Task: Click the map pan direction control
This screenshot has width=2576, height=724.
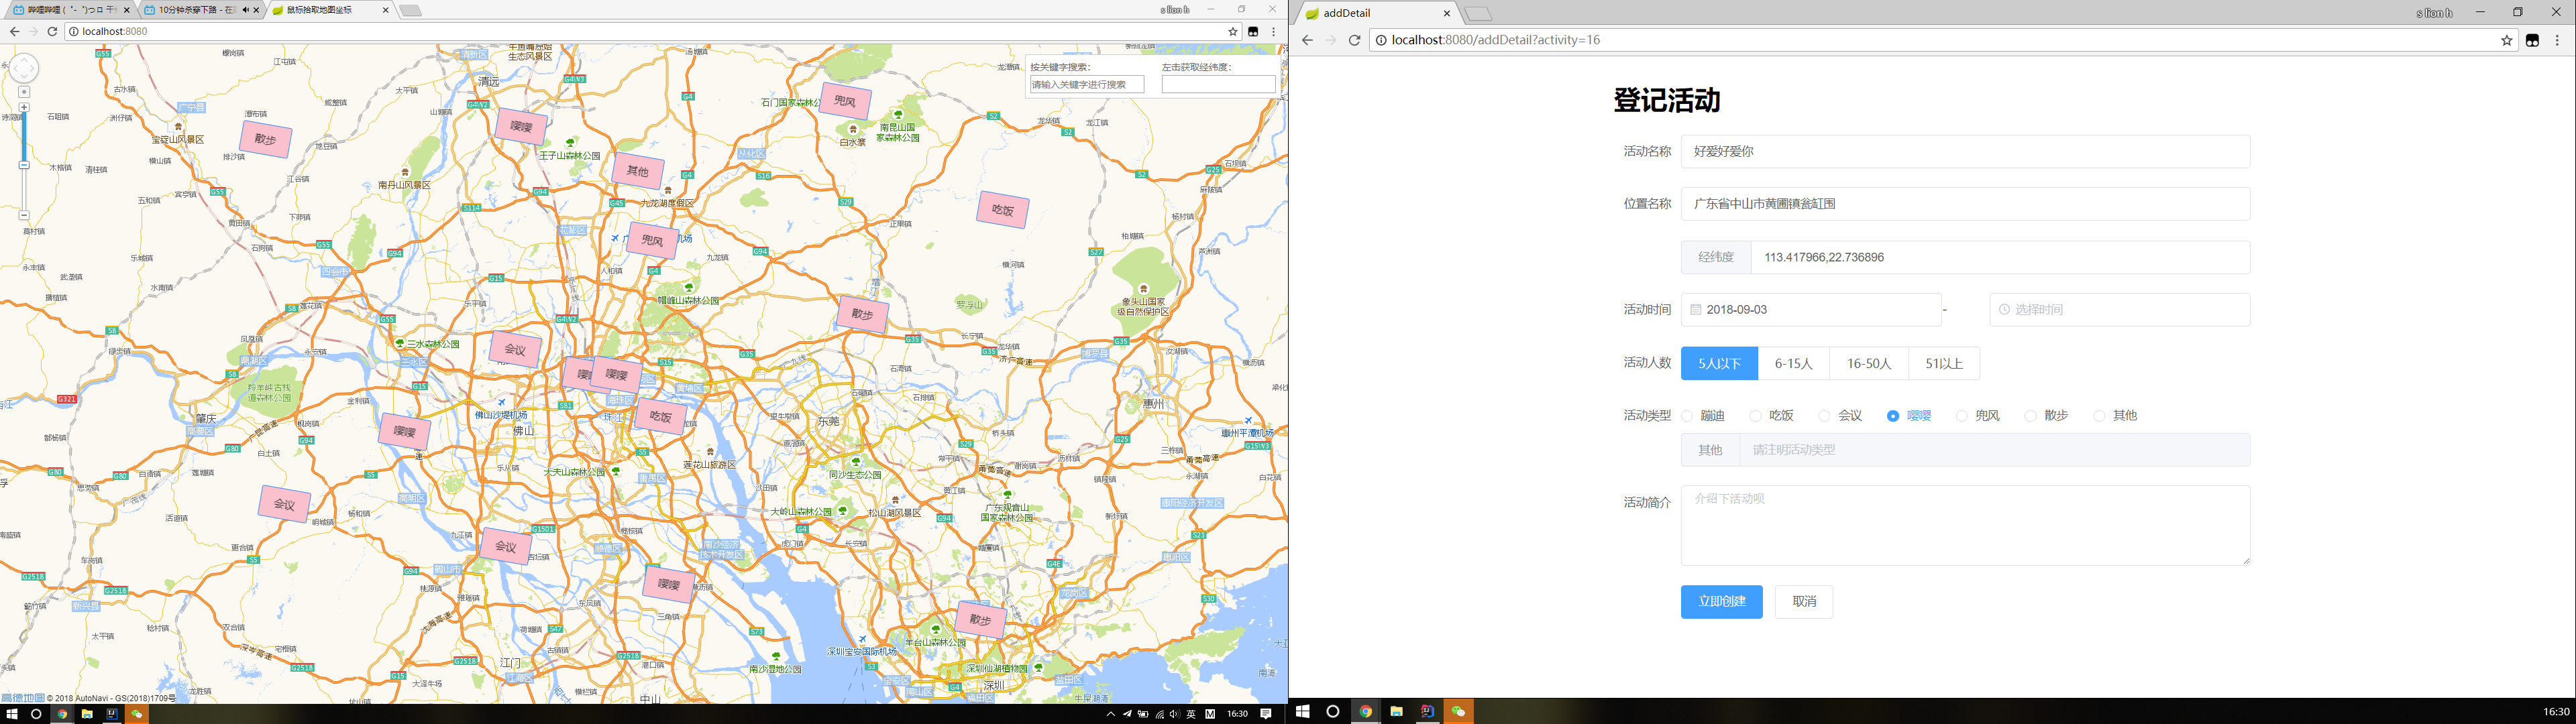Action: point(24,68)
